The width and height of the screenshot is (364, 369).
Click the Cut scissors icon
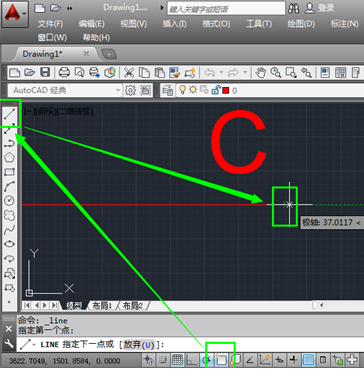pos(129,72)
